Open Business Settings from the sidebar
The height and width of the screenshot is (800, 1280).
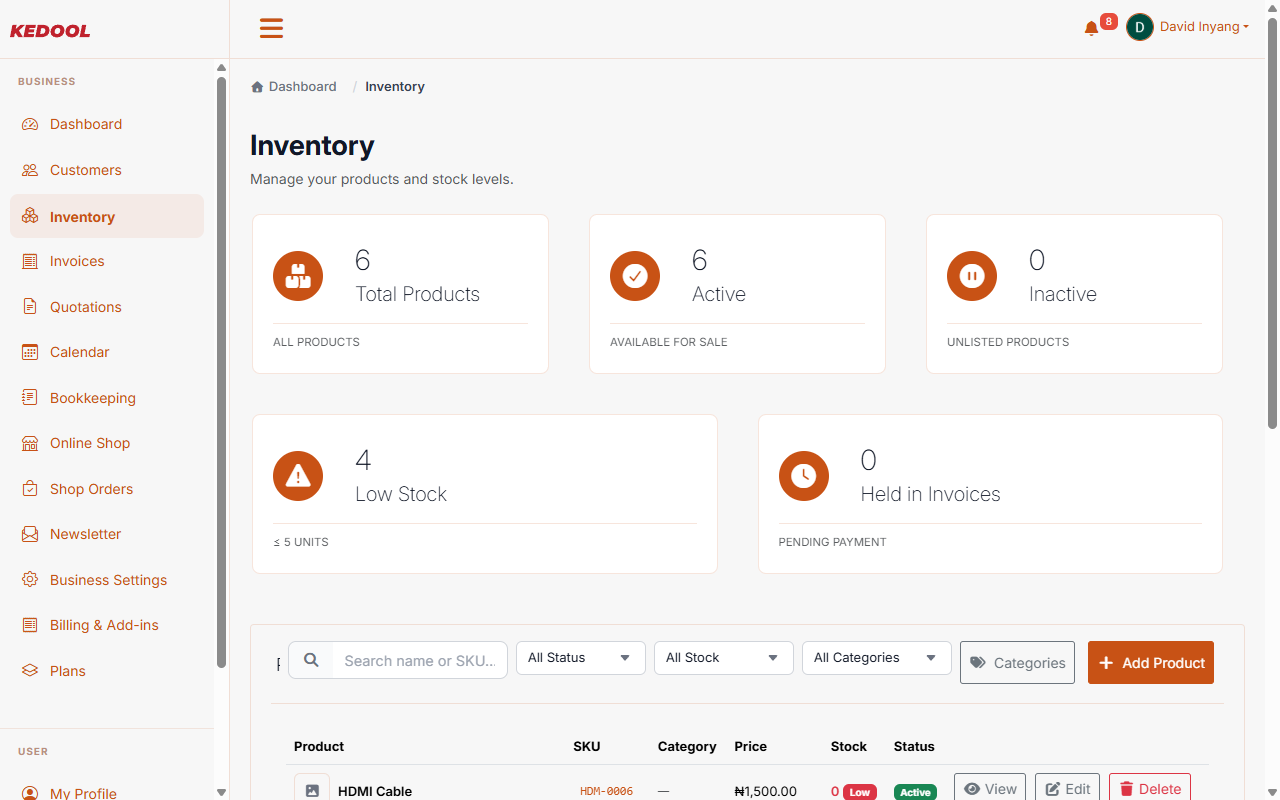[x=107, y=580]
